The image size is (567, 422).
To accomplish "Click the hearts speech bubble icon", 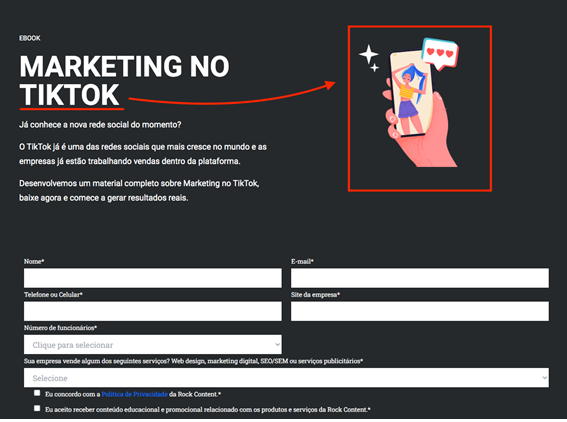I will [440, 54].
